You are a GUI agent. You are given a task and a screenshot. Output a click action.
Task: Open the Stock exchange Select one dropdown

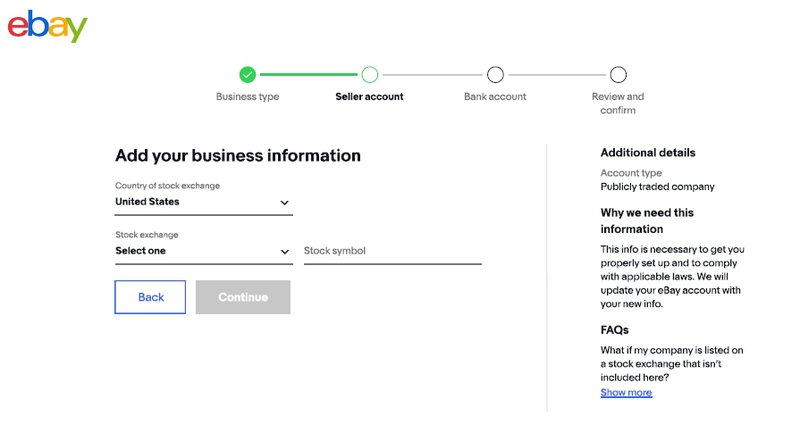pyautogui.click(x=204, y=251)
